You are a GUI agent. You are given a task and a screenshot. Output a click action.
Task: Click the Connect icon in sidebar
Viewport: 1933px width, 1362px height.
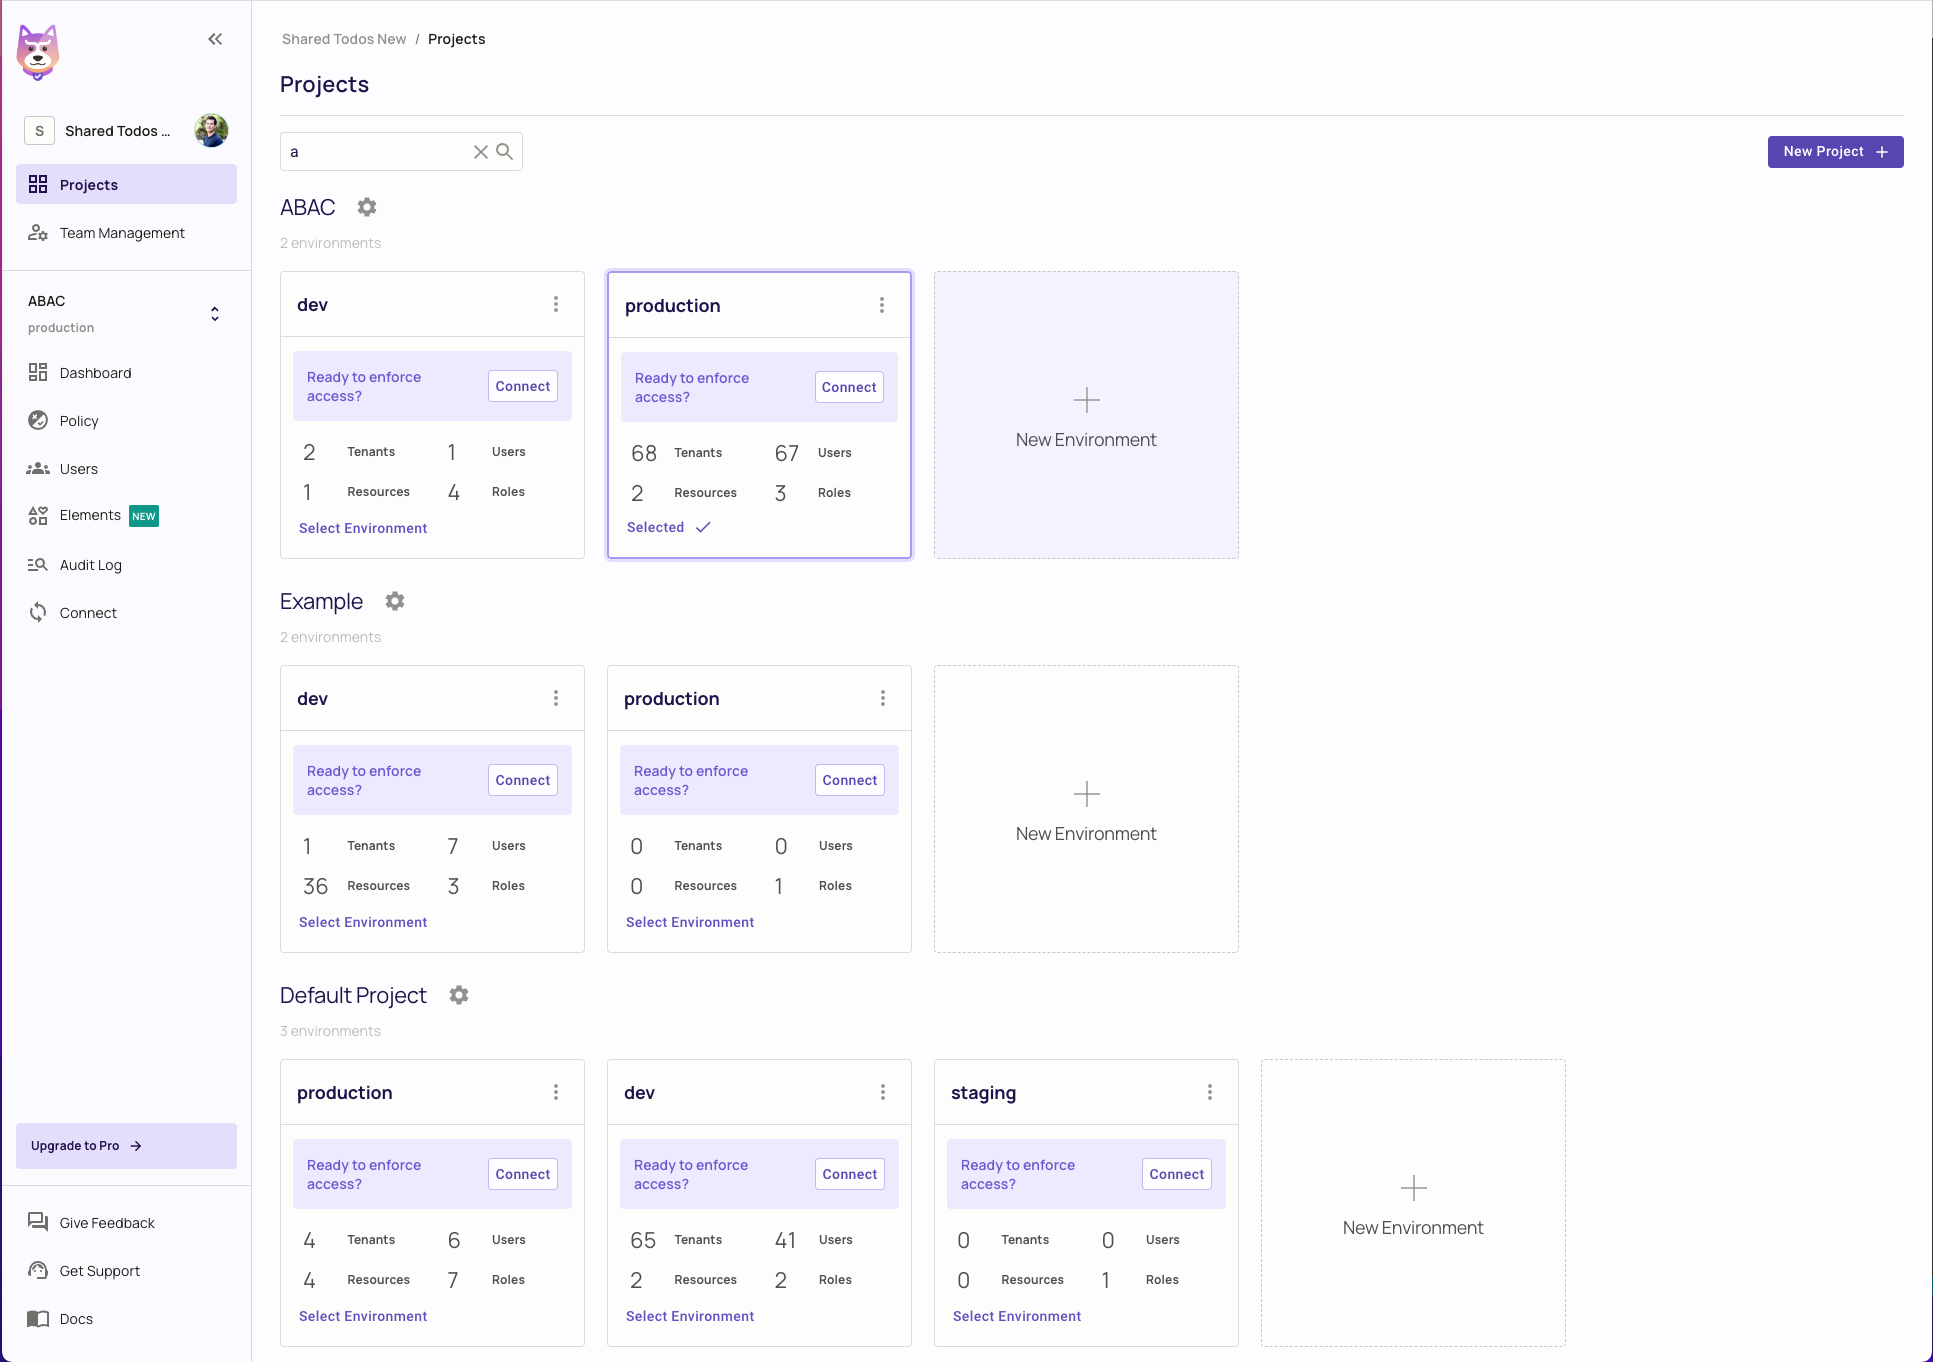pos(40,612)
